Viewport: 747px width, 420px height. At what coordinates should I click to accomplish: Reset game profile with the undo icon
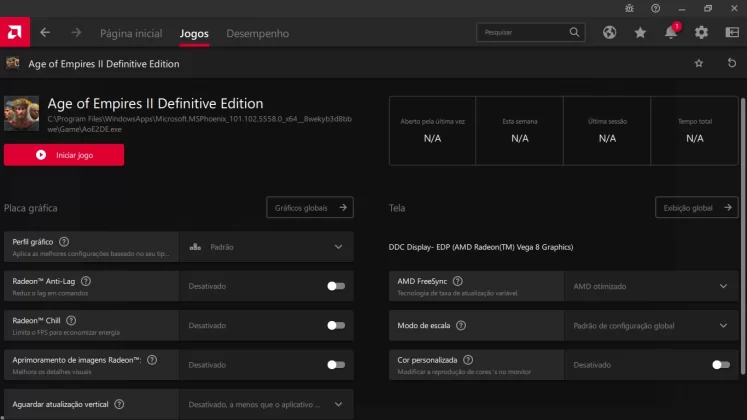point(732,63)
